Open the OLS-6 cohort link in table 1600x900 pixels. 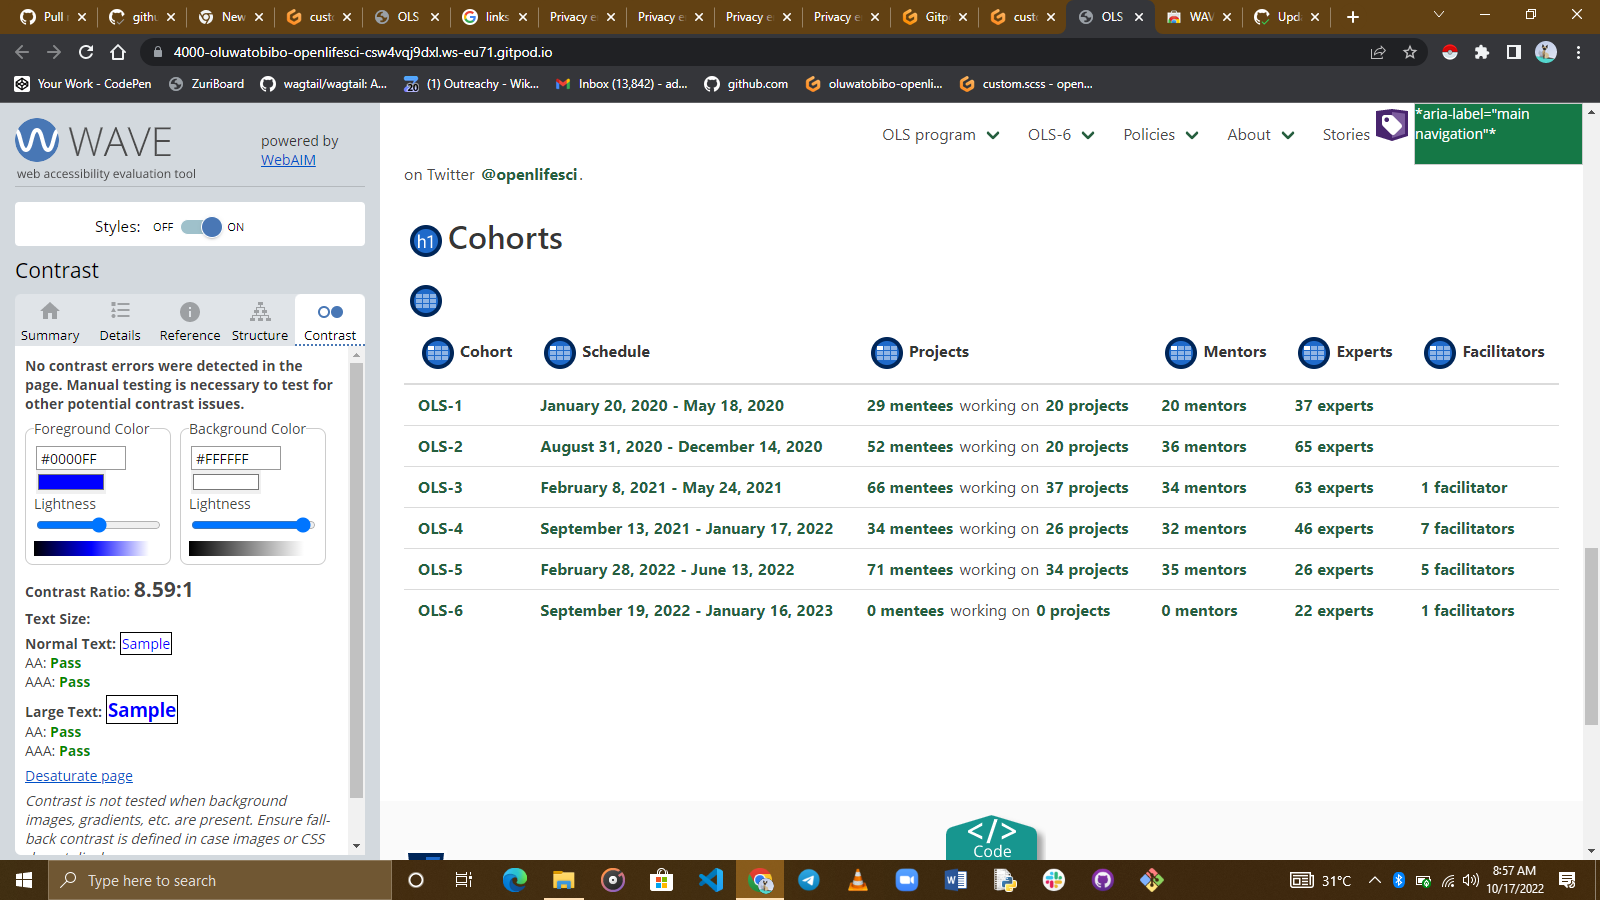click(x=440, y=611)
